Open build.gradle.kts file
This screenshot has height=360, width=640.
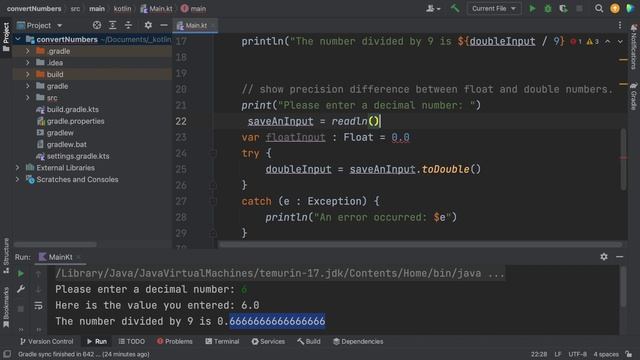click(73, 109)
